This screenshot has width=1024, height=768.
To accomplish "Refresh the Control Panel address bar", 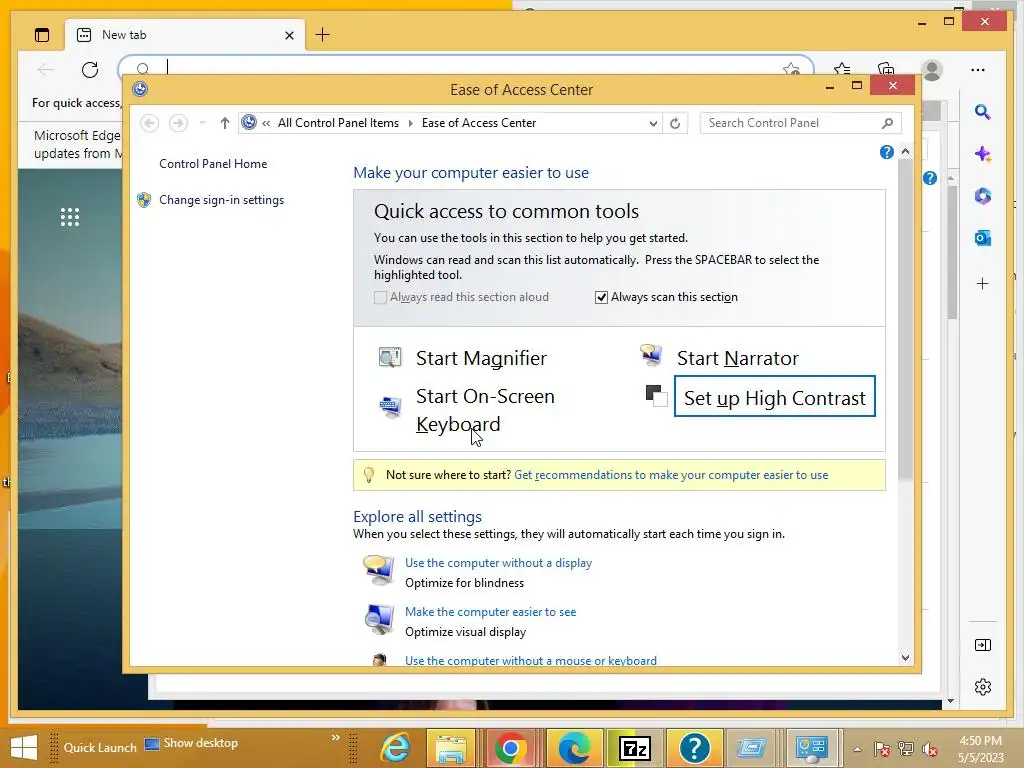I will coord(675,123).
